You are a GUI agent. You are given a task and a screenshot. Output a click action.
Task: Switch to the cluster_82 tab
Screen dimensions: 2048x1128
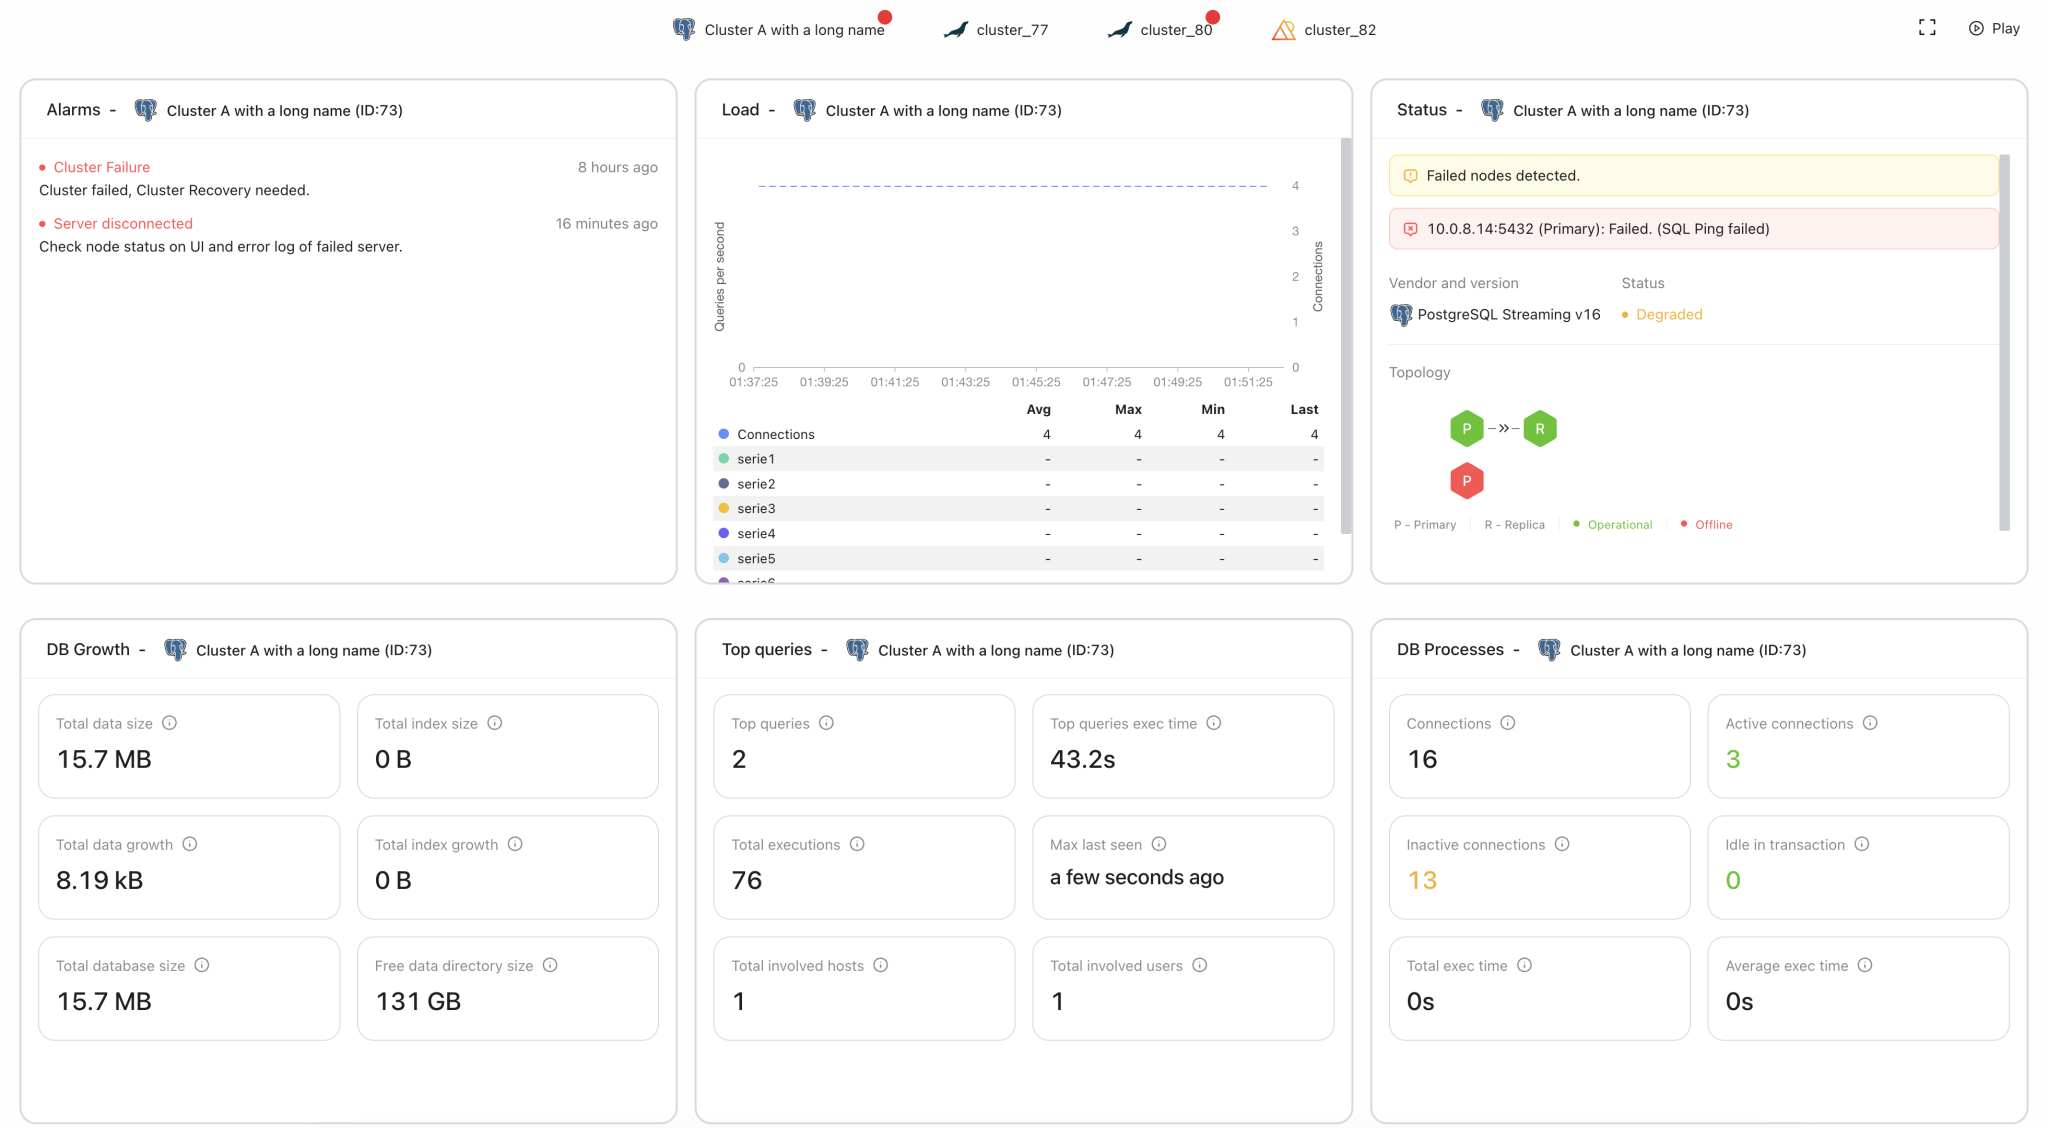click(x=1340, y=29)
